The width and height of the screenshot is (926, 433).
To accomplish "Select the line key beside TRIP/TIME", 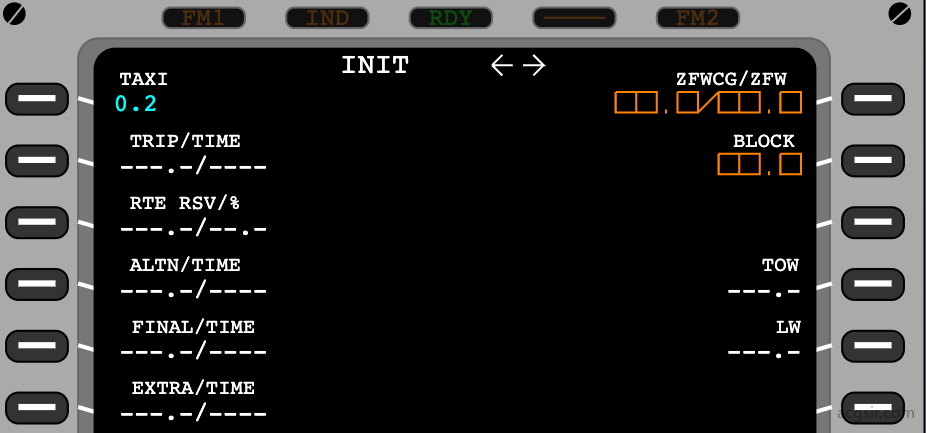I will tap(37, 161).
